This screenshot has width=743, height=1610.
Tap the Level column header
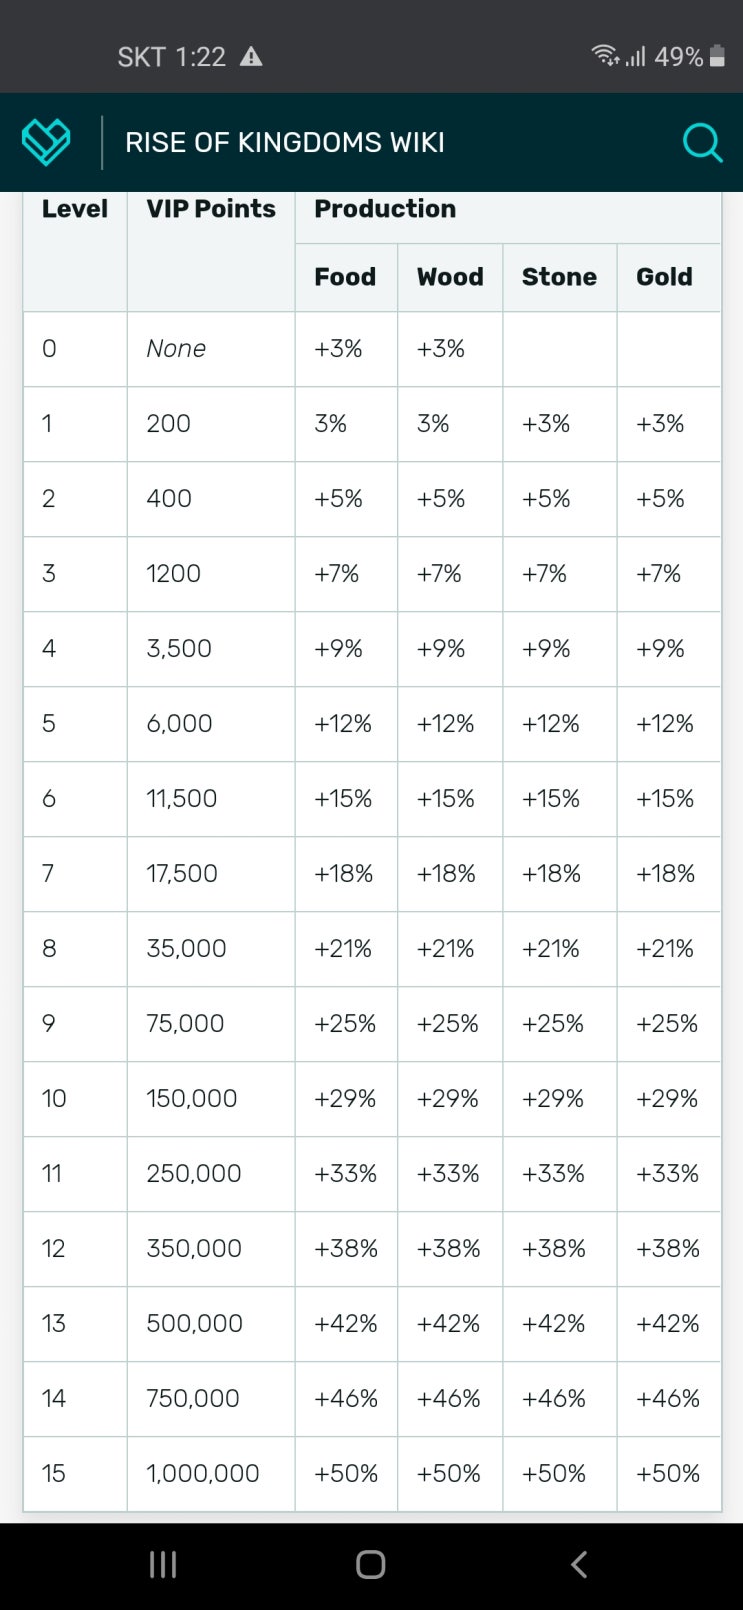click(x=75, y=209)
